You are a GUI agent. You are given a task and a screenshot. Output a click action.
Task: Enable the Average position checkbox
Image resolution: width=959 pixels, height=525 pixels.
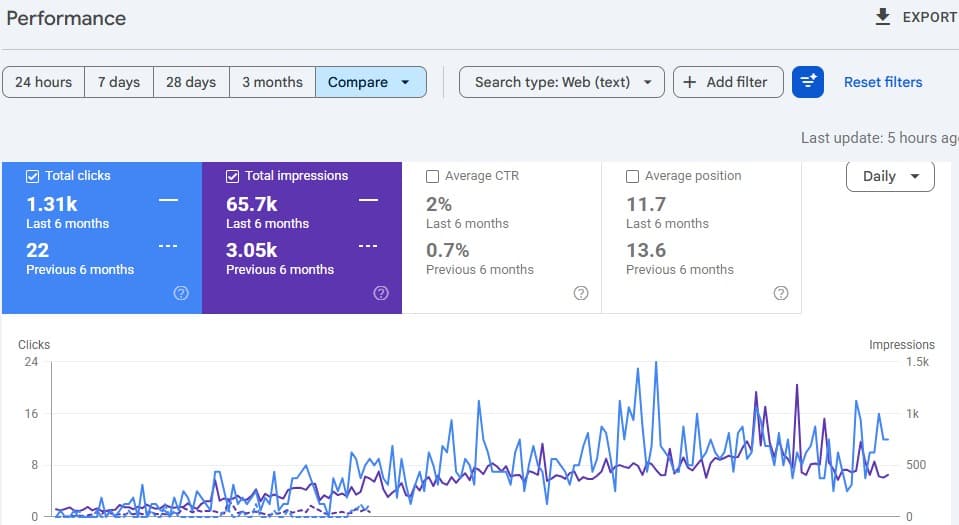tap(632, 176)
